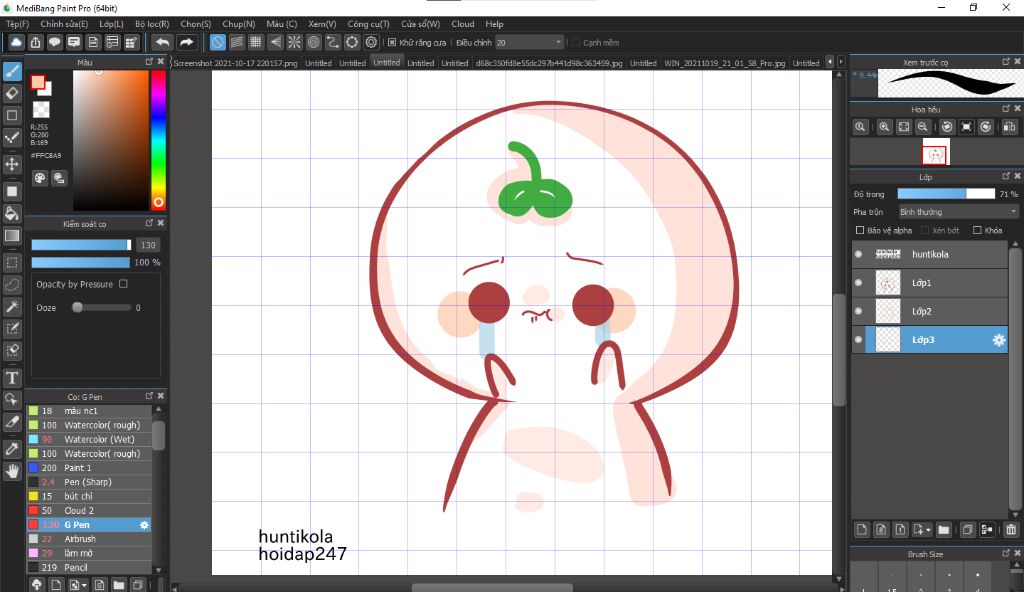Enable Bảo vệ alpha checkbox

point(859,230)
